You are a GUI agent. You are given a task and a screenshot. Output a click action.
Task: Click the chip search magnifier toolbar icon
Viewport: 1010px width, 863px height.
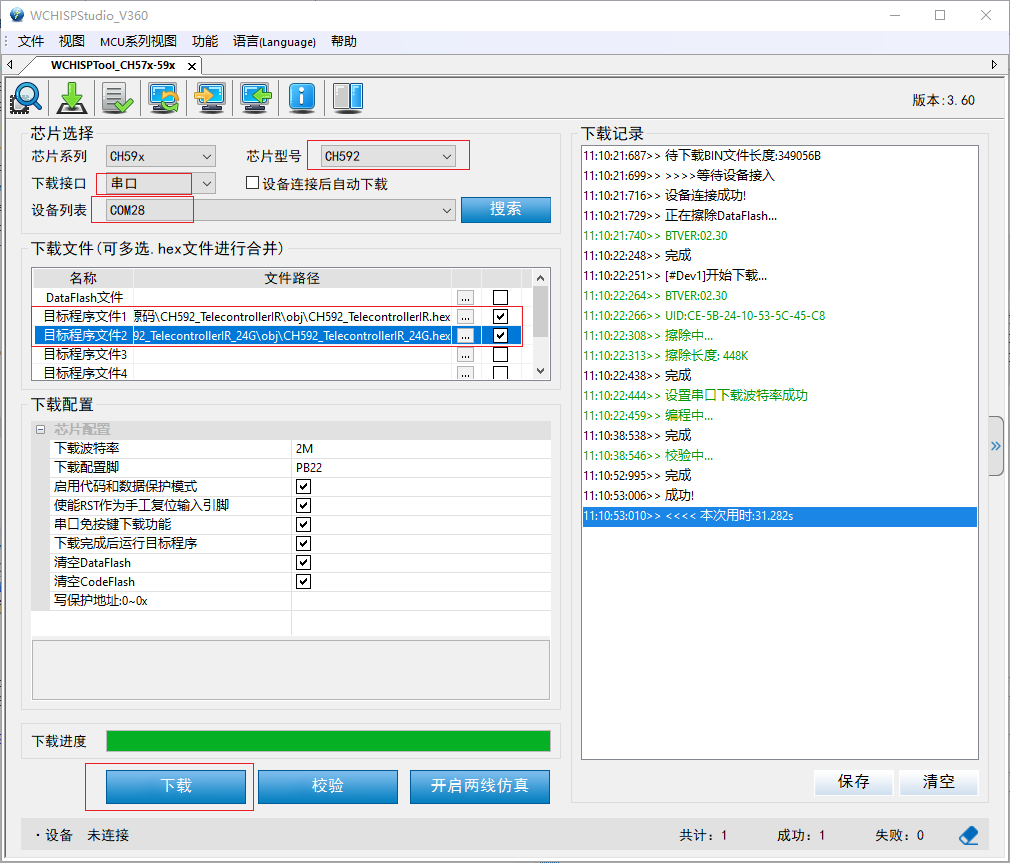coord(26,98)
